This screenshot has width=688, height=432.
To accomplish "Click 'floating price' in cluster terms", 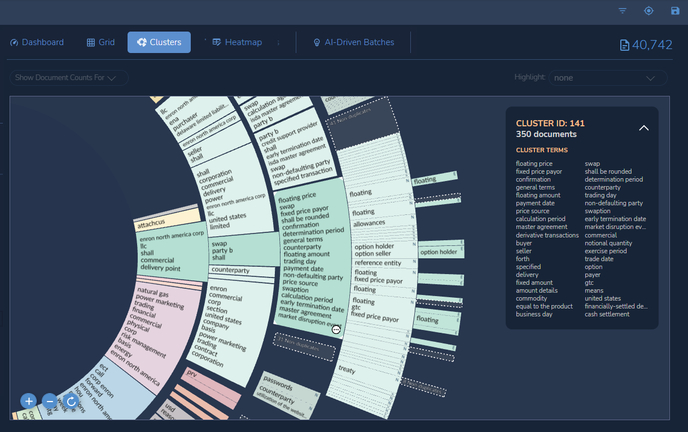I will [534, 164].
